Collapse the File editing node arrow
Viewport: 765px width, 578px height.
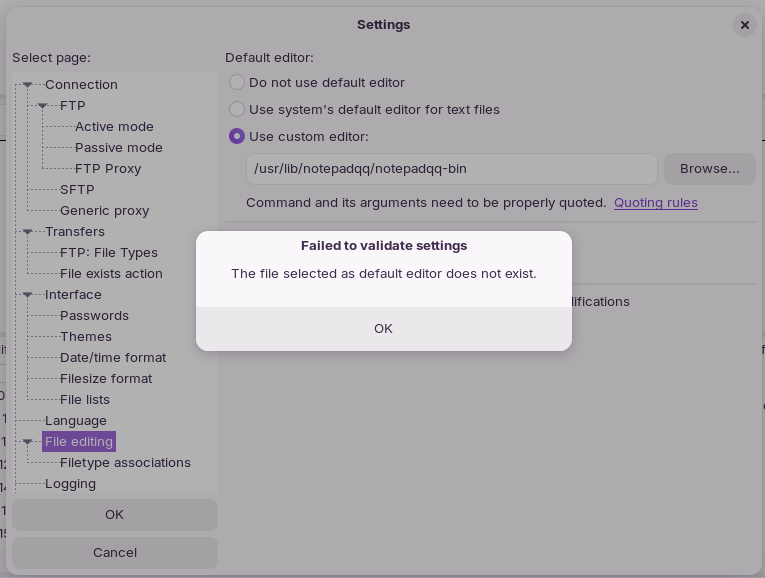28,442
